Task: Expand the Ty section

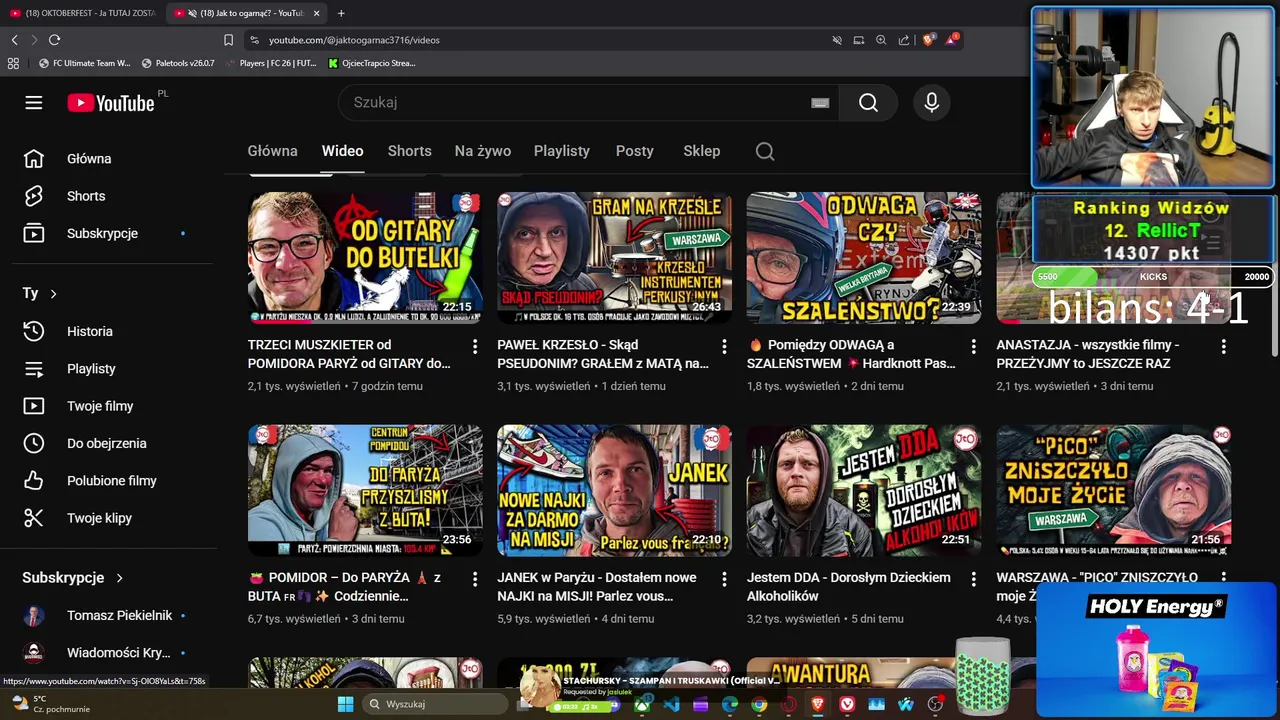Action: tap(40, 293)
